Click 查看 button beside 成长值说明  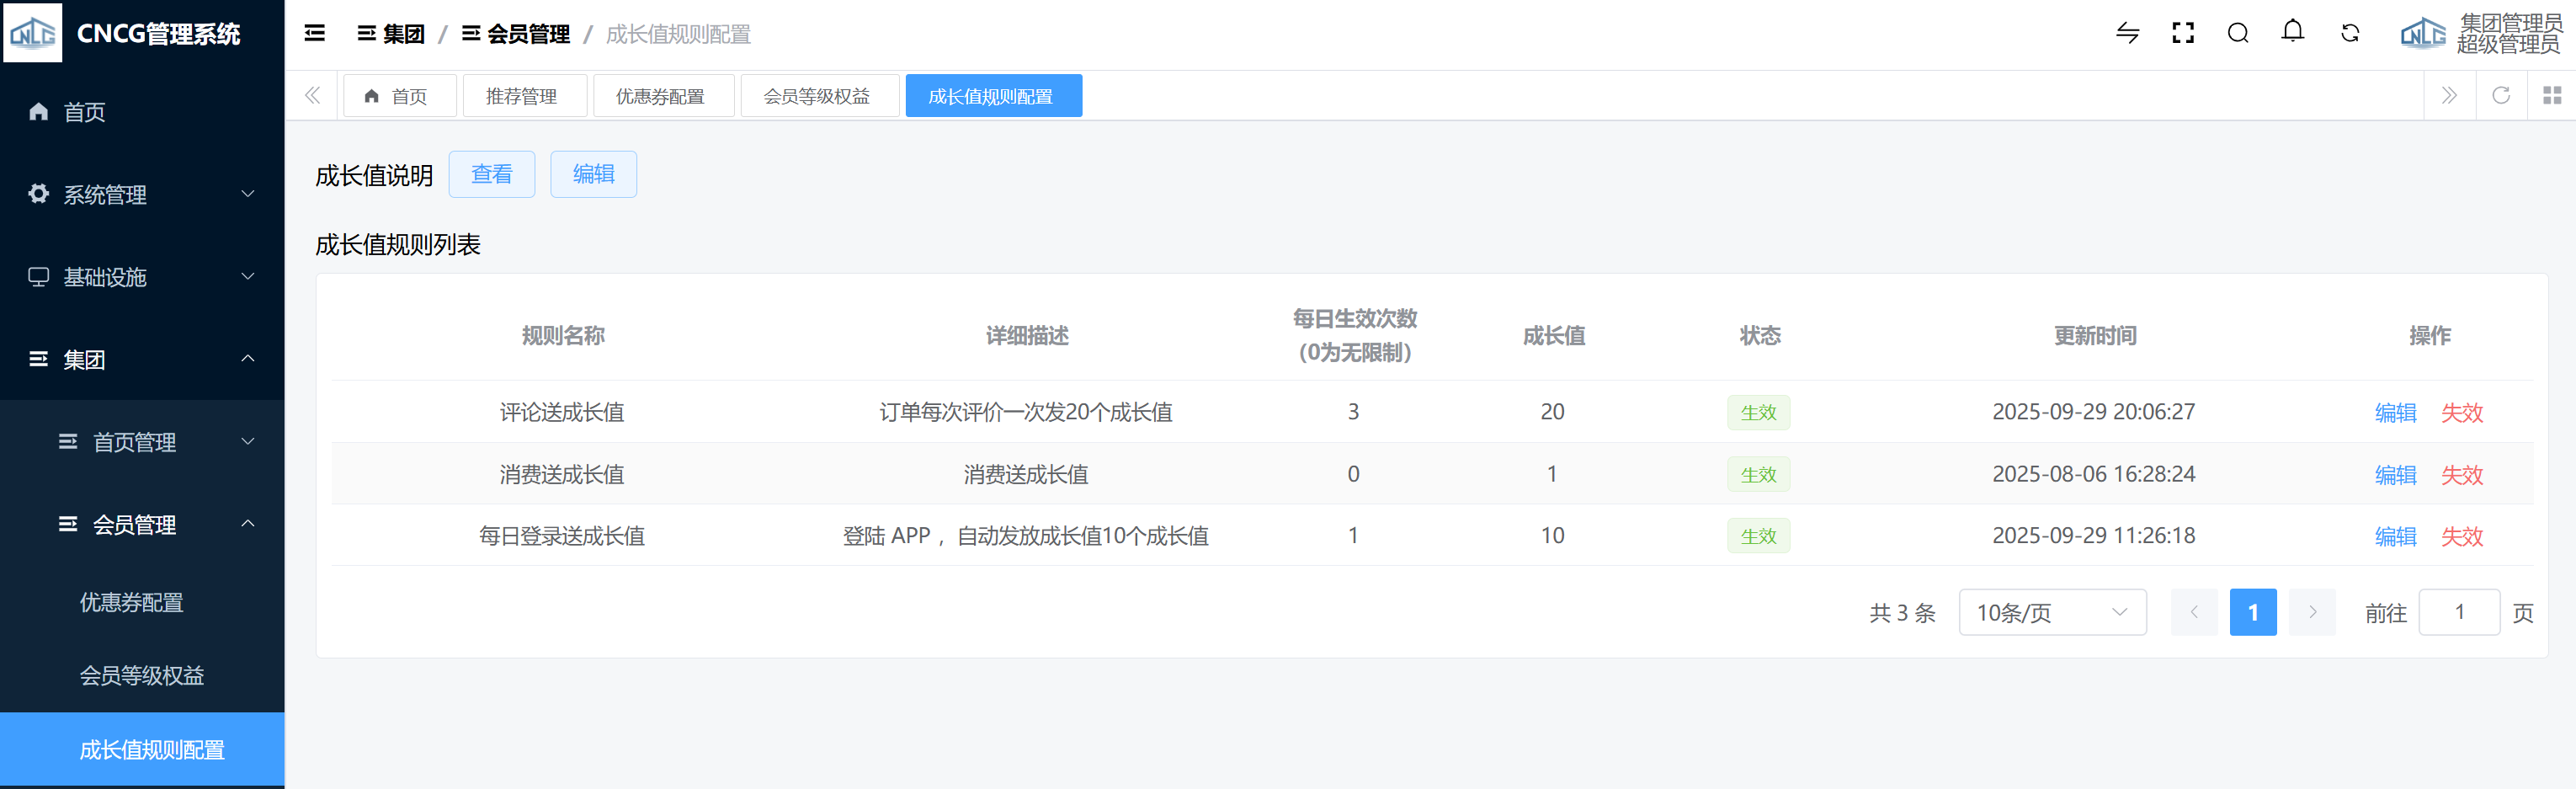click(x=491, y=175)
